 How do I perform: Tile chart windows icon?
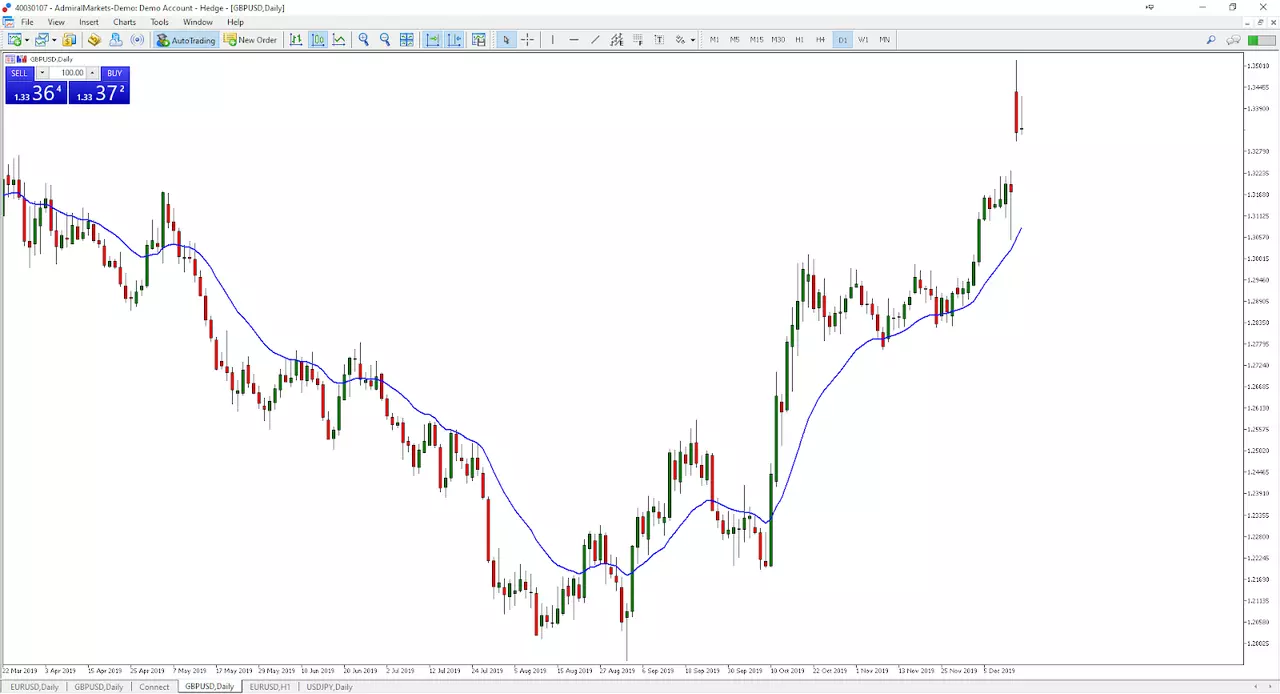[407, 40]
